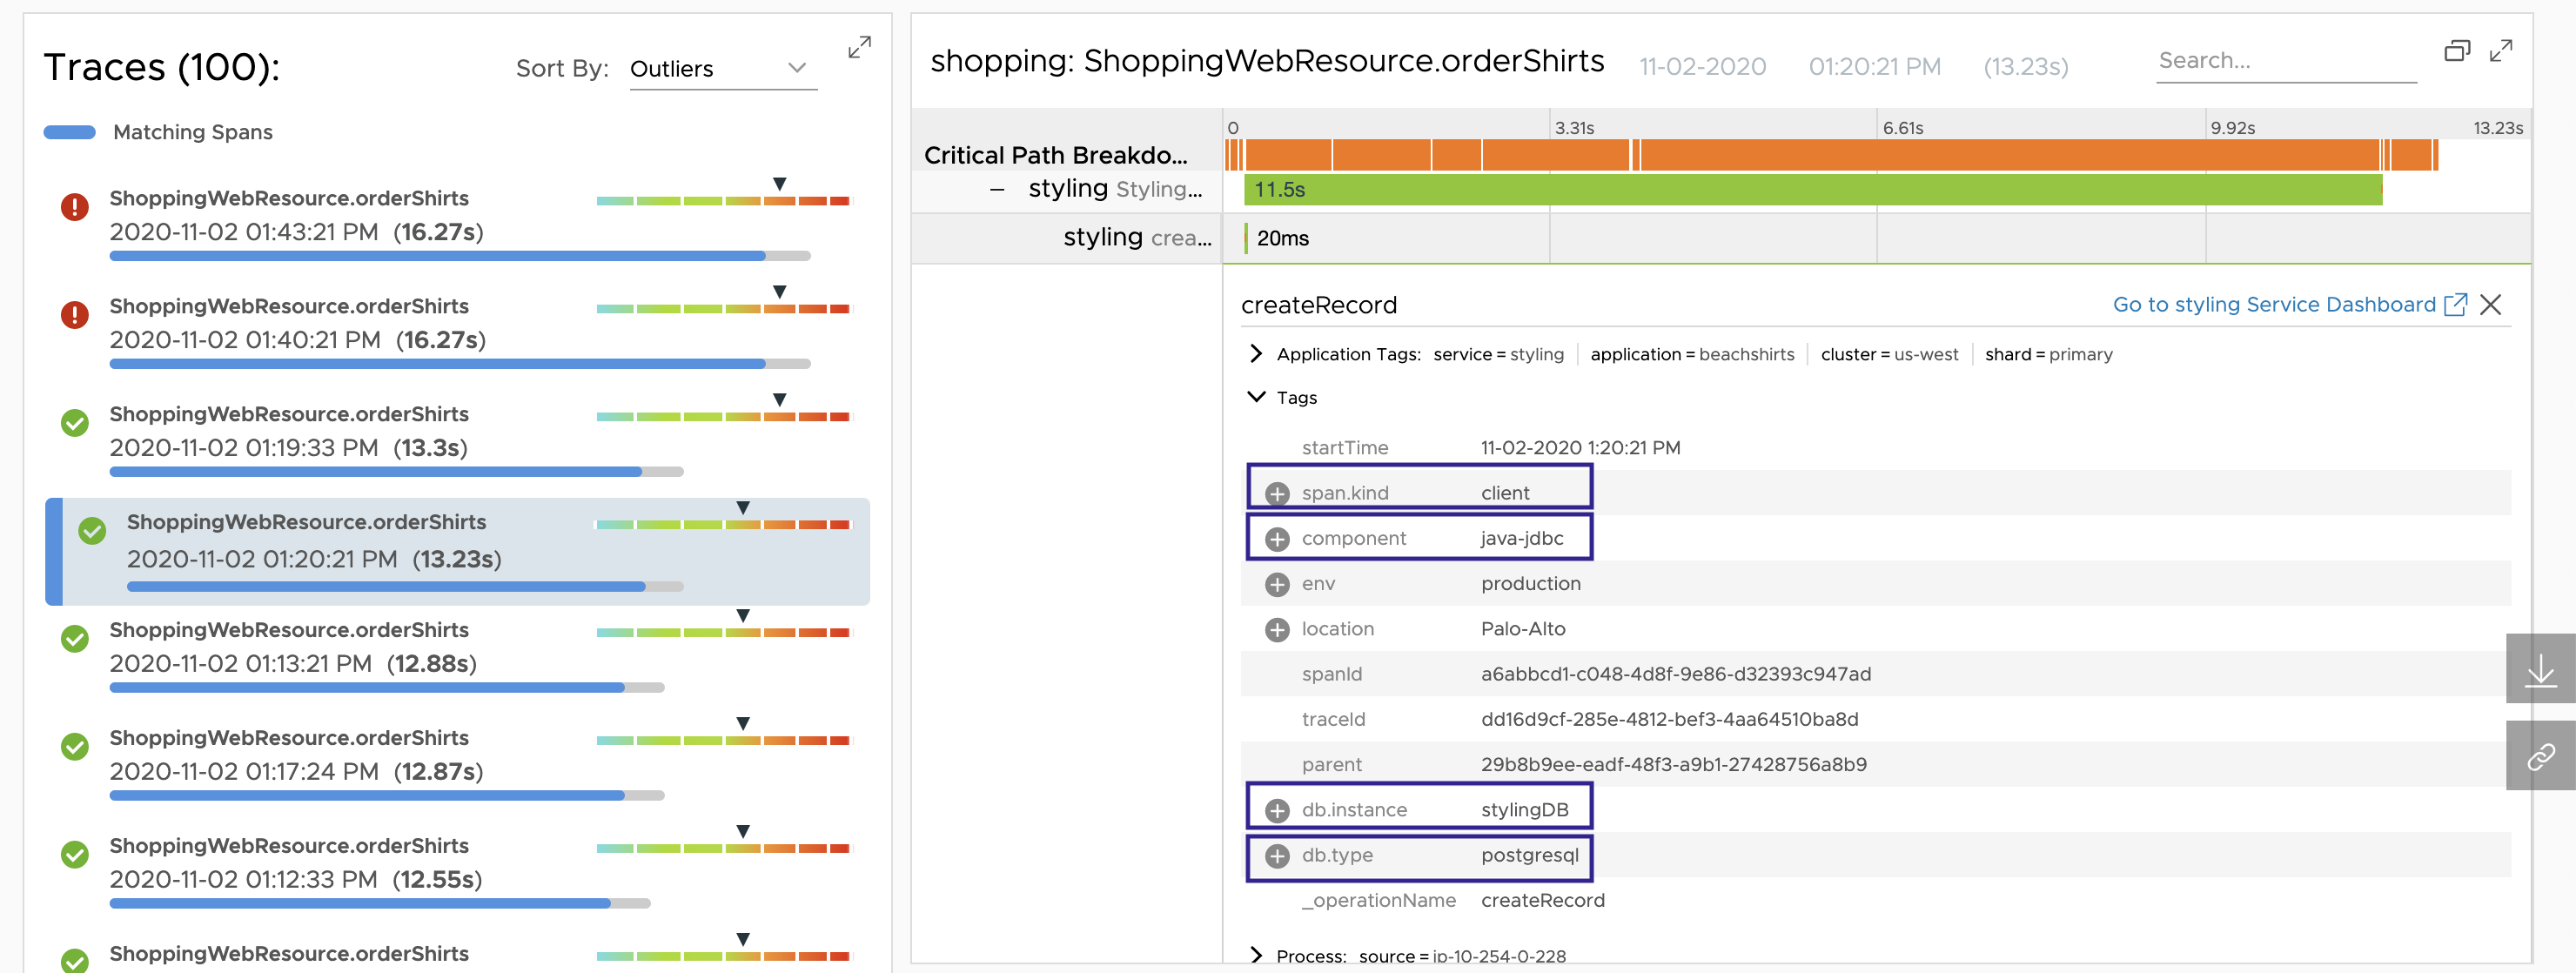
Task: Close the createRecord span details
Action: click(x=2490, y=305)
